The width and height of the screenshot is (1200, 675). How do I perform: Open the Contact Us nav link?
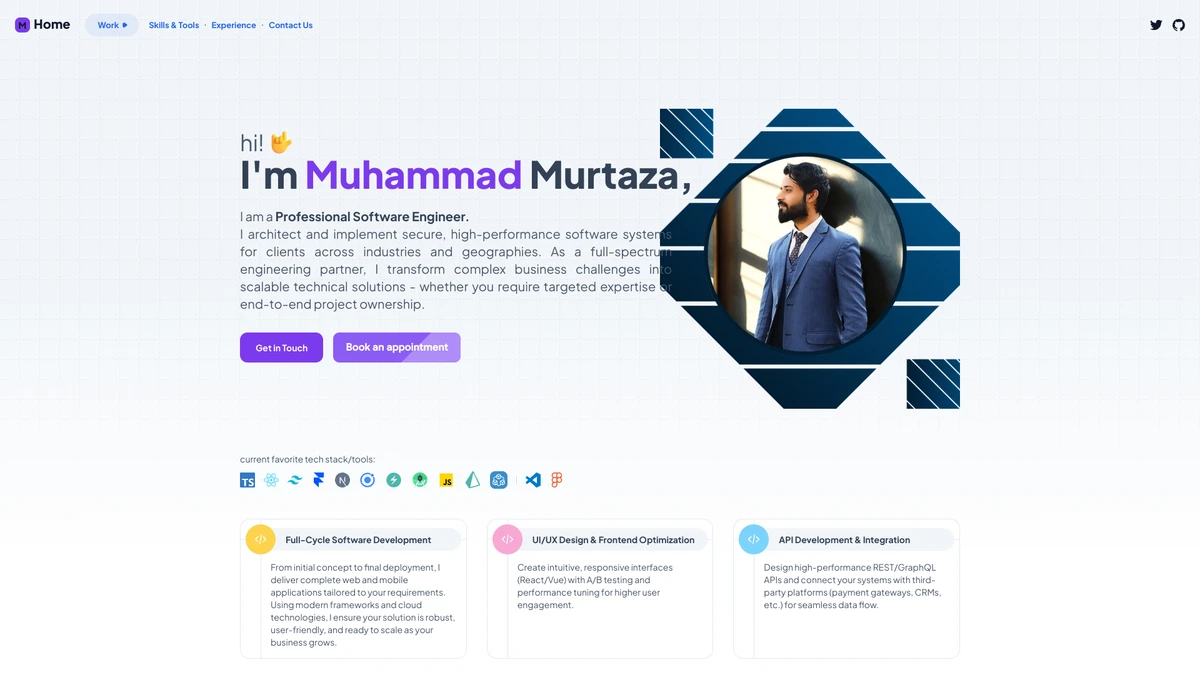tap(291, 25)
